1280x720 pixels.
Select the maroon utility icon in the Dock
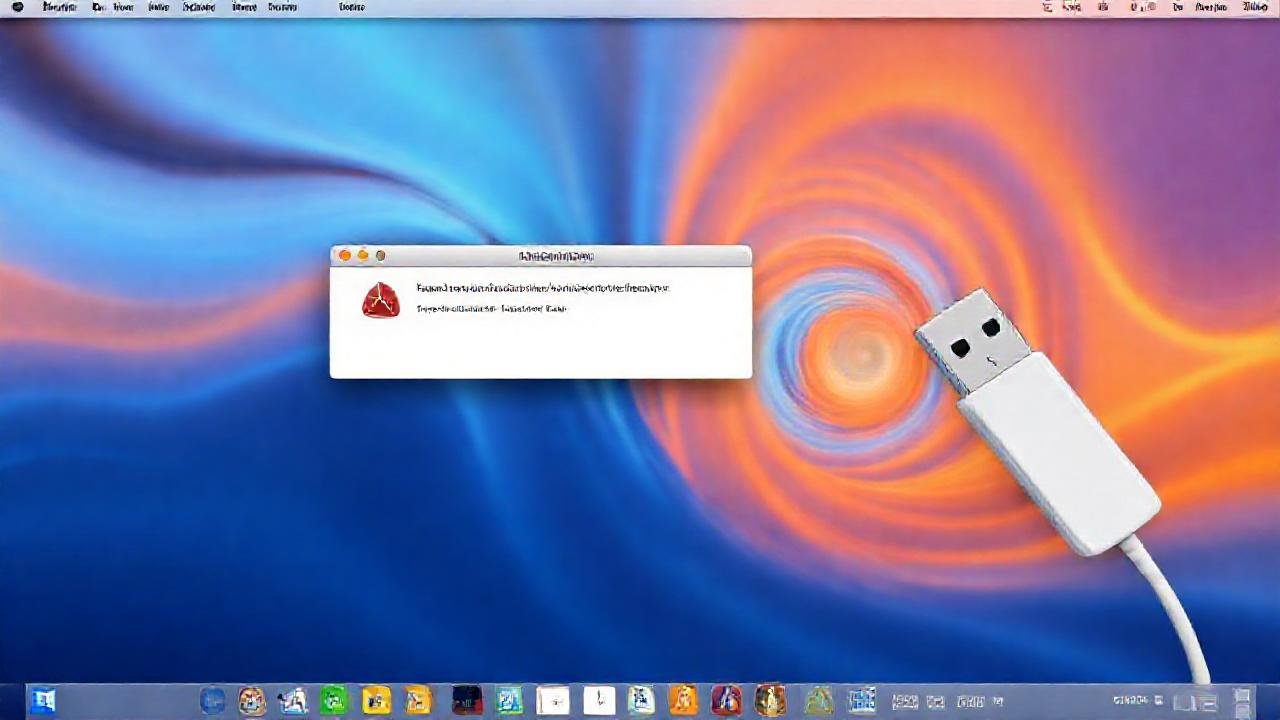725,700
